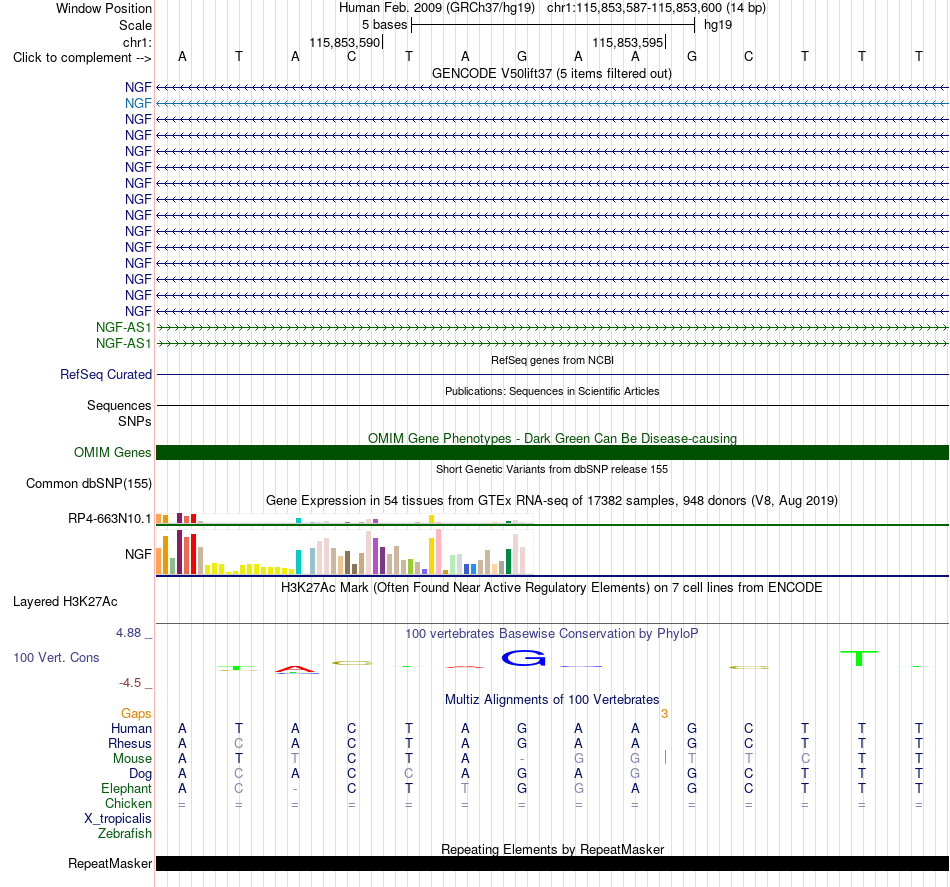Open the Layered H3K27Ac track label
Viewport: 950px width, 887px height.
coord(65,602)
